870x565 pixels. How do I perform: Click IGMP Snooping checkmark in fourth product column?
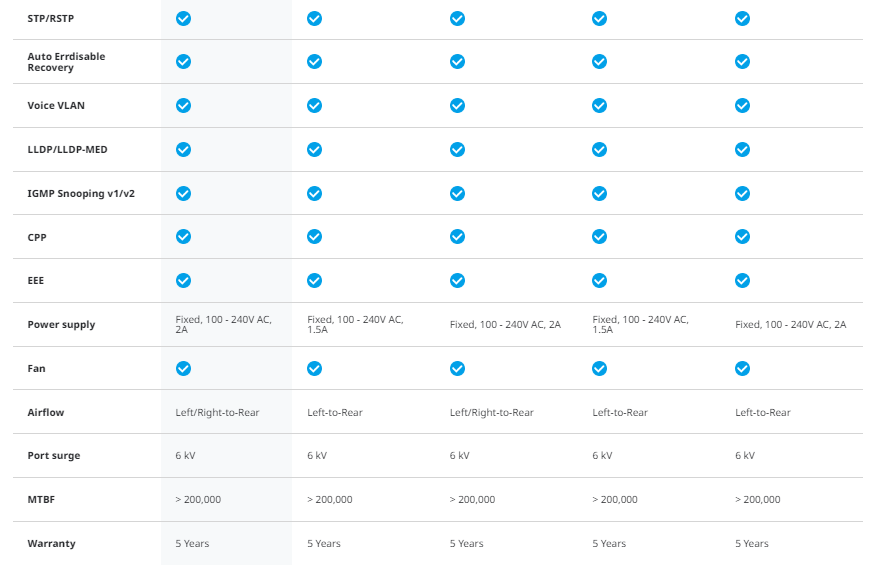tap(599, 193)
